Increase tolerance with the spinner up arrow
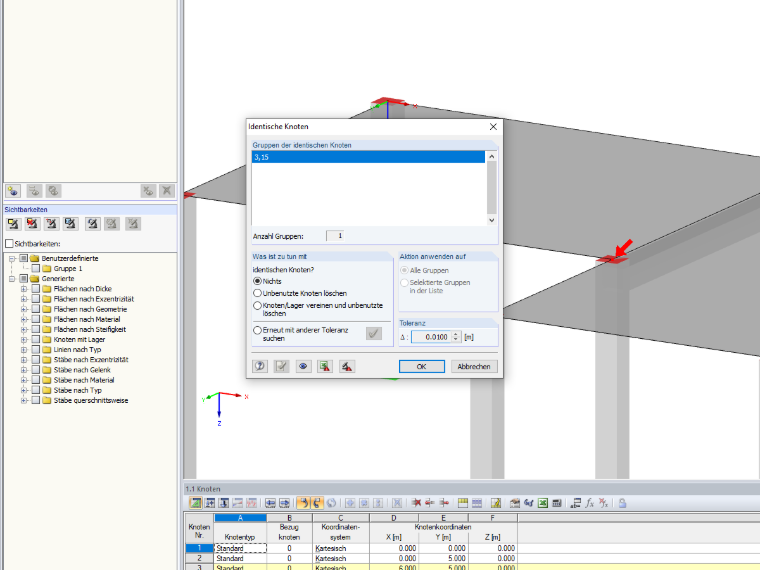 [x=456, y=334]
